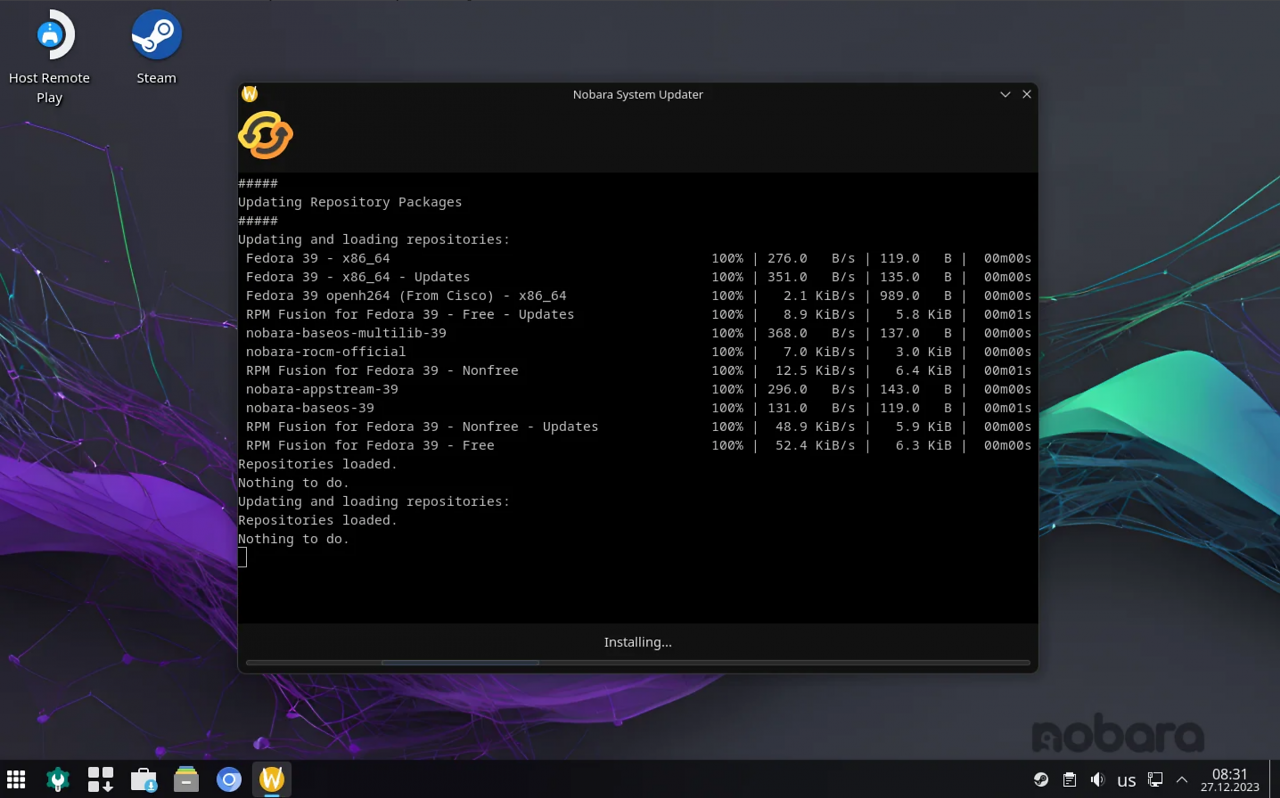Click the Nobara Updater orange logo

click(x=266, y=135)
